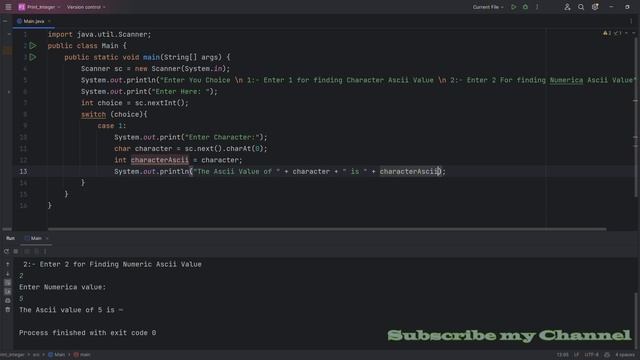Open the Current File run configuration dropdown
The height and width of the screenshot is (360, 640).
[488, 7]
